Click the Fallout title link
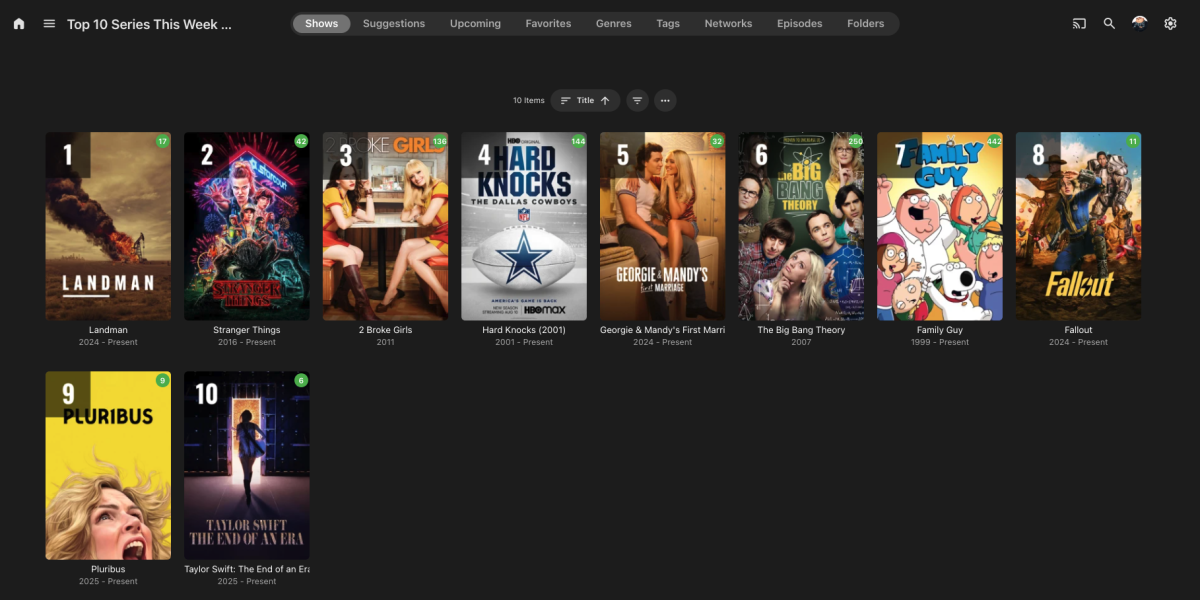Viewport: 1200px width, 600px height. pyautogui.click(x=1079, y=330)
